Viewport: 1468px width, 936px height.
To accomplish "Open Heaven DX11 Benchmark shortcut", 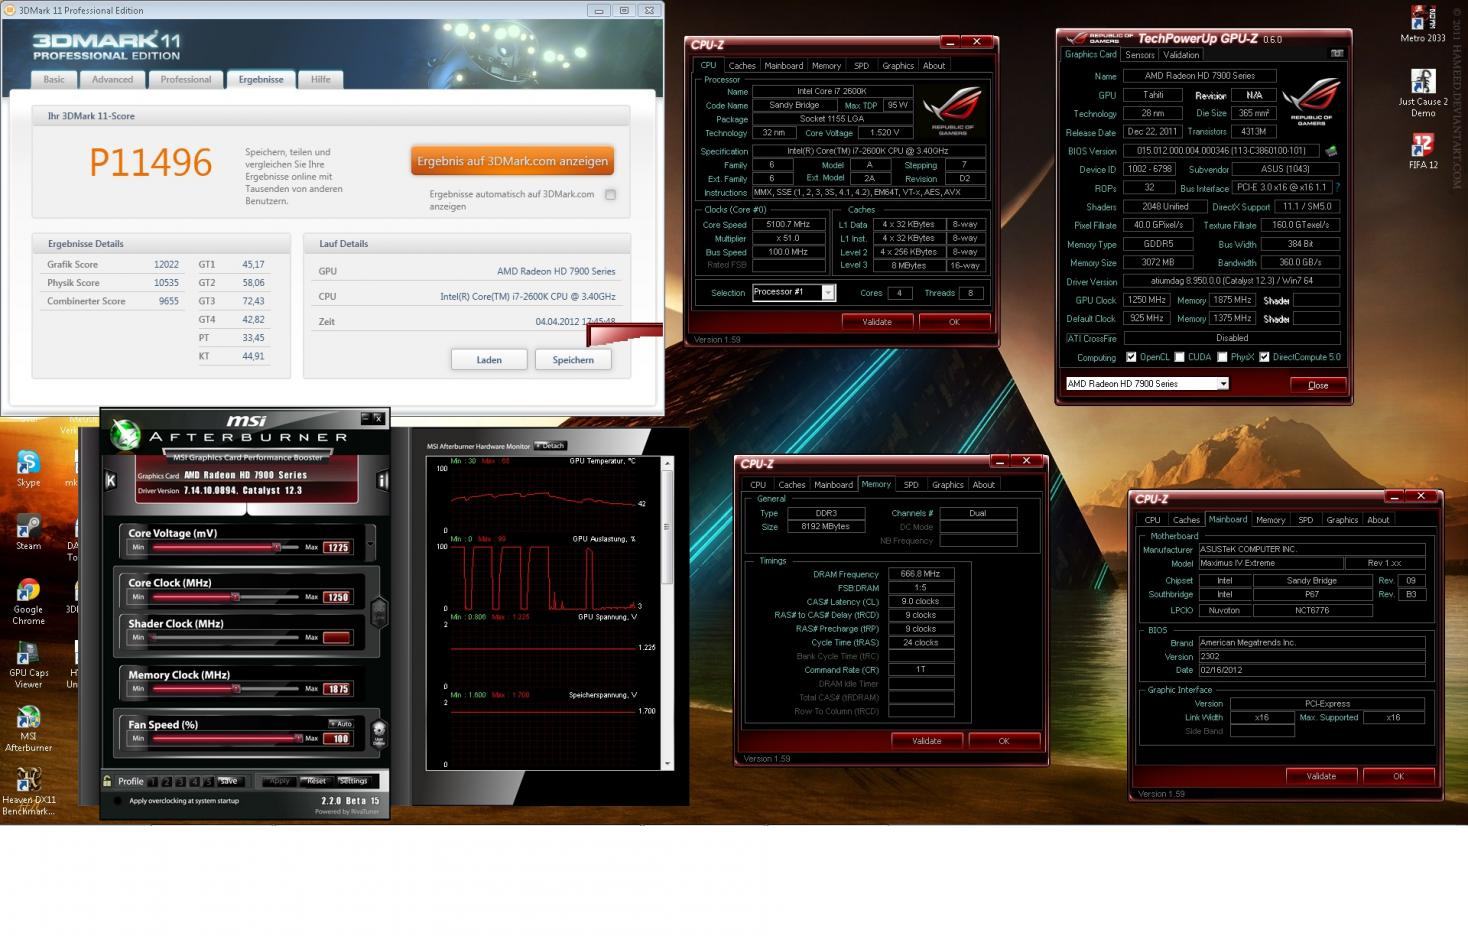I will [x=28, y=791].
